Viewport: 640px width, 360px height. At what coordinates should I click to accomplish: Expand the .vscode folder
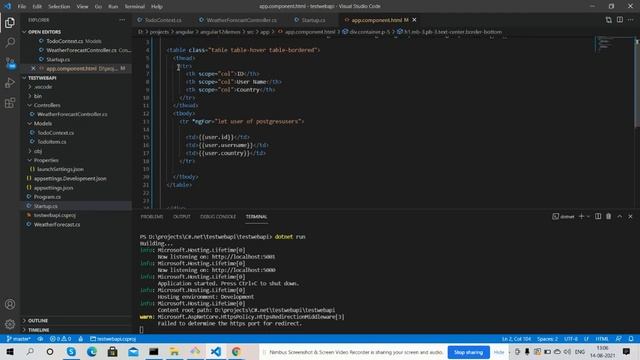[43, 87]
